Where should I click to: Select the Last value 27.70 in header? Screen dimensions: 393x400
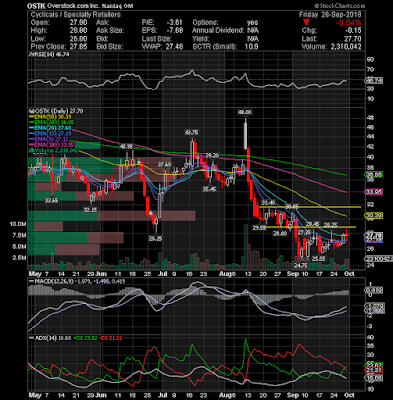point(353,39)
